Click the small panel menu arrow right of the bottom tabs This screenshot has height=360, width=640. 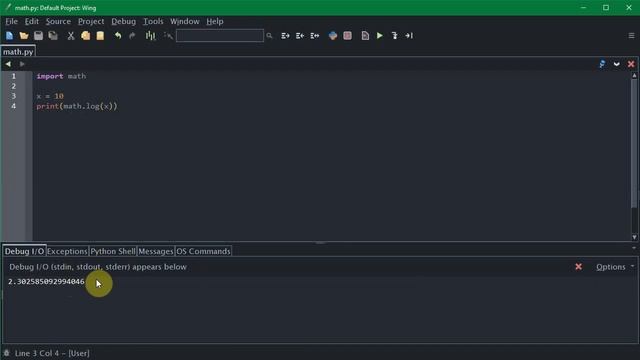point(633,248)
